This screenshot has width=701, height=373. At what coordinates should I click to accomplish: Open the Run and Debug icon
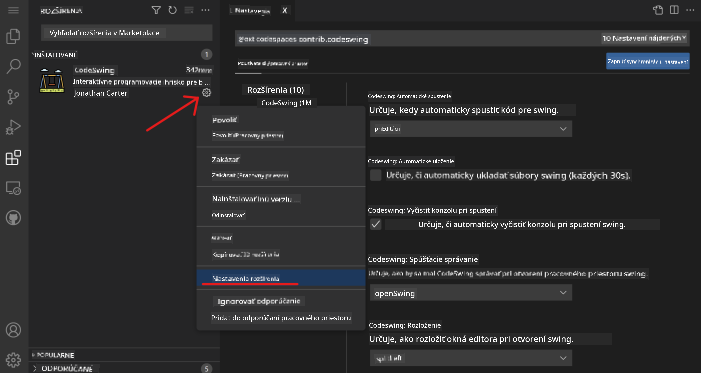pyautogui.click(x=13, y=127)
